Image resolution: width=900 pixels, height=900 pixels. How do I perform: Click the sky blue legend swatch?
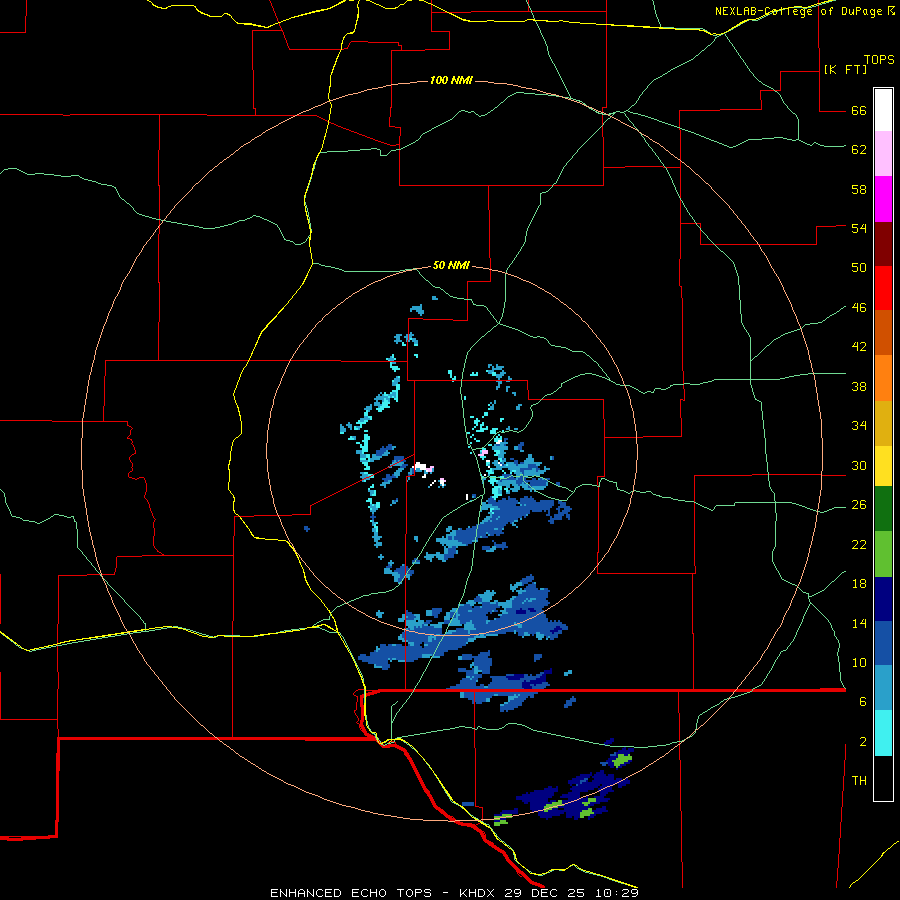point(883,688)
